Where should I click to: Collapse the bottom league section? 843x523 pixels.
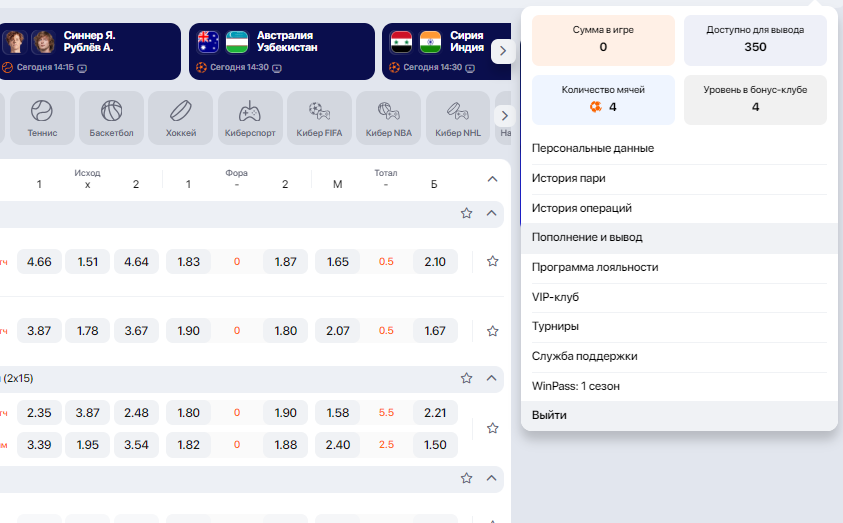click(x=491, y=478)
